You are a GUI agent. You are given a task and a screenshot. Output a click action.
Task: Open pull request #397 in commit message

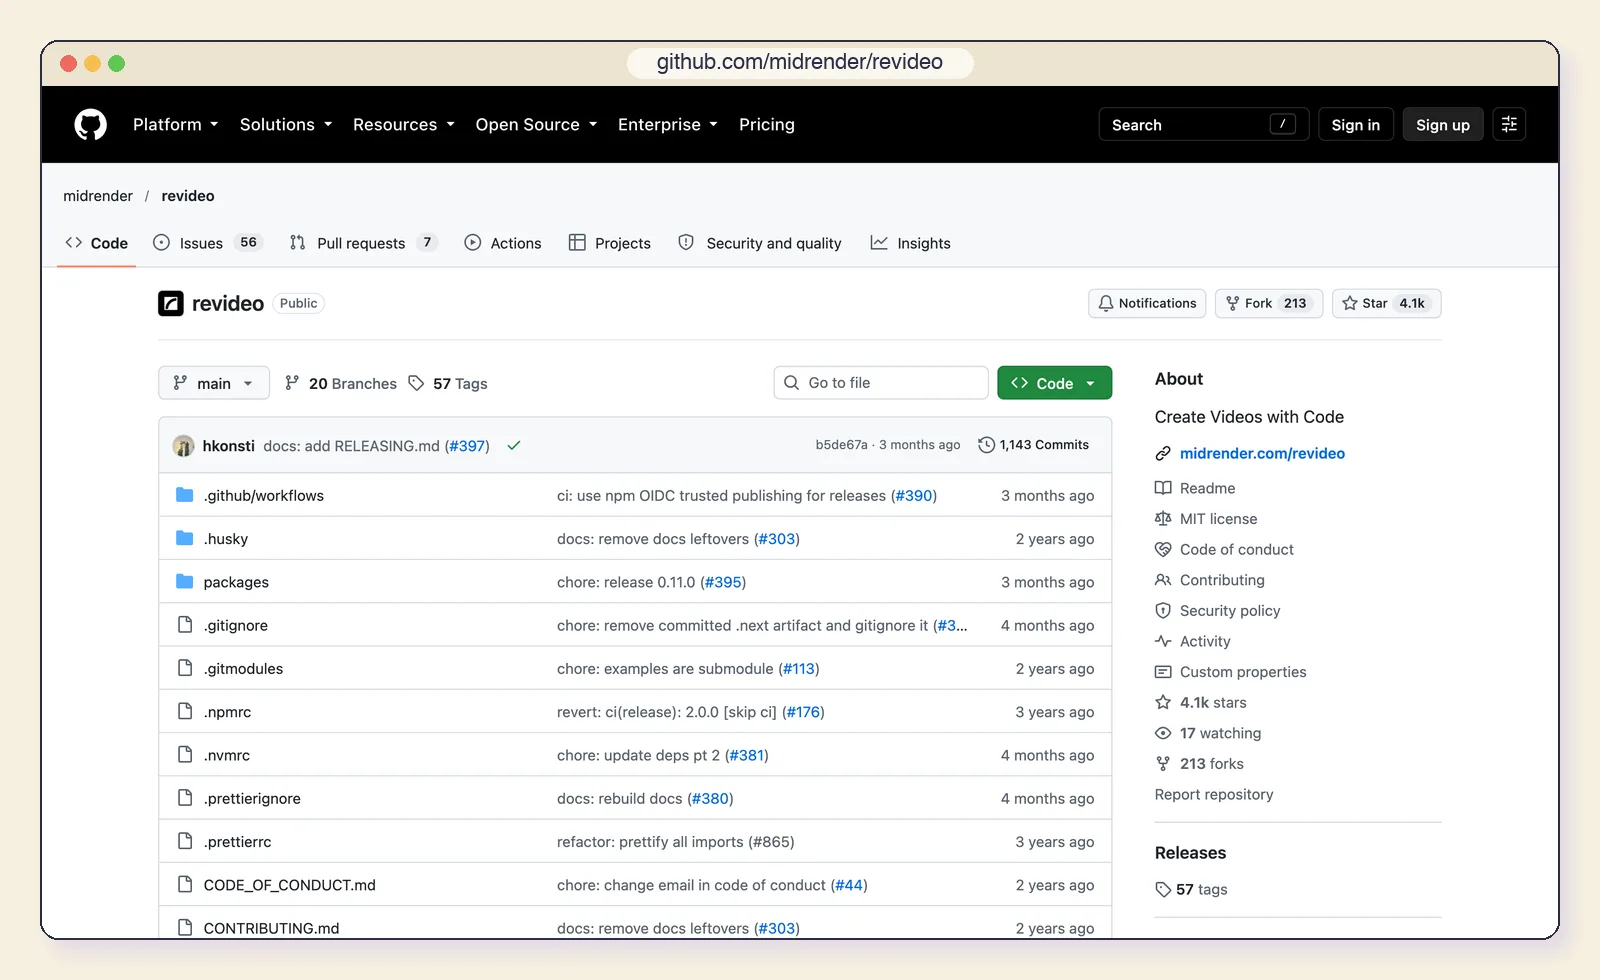(467, 446)
